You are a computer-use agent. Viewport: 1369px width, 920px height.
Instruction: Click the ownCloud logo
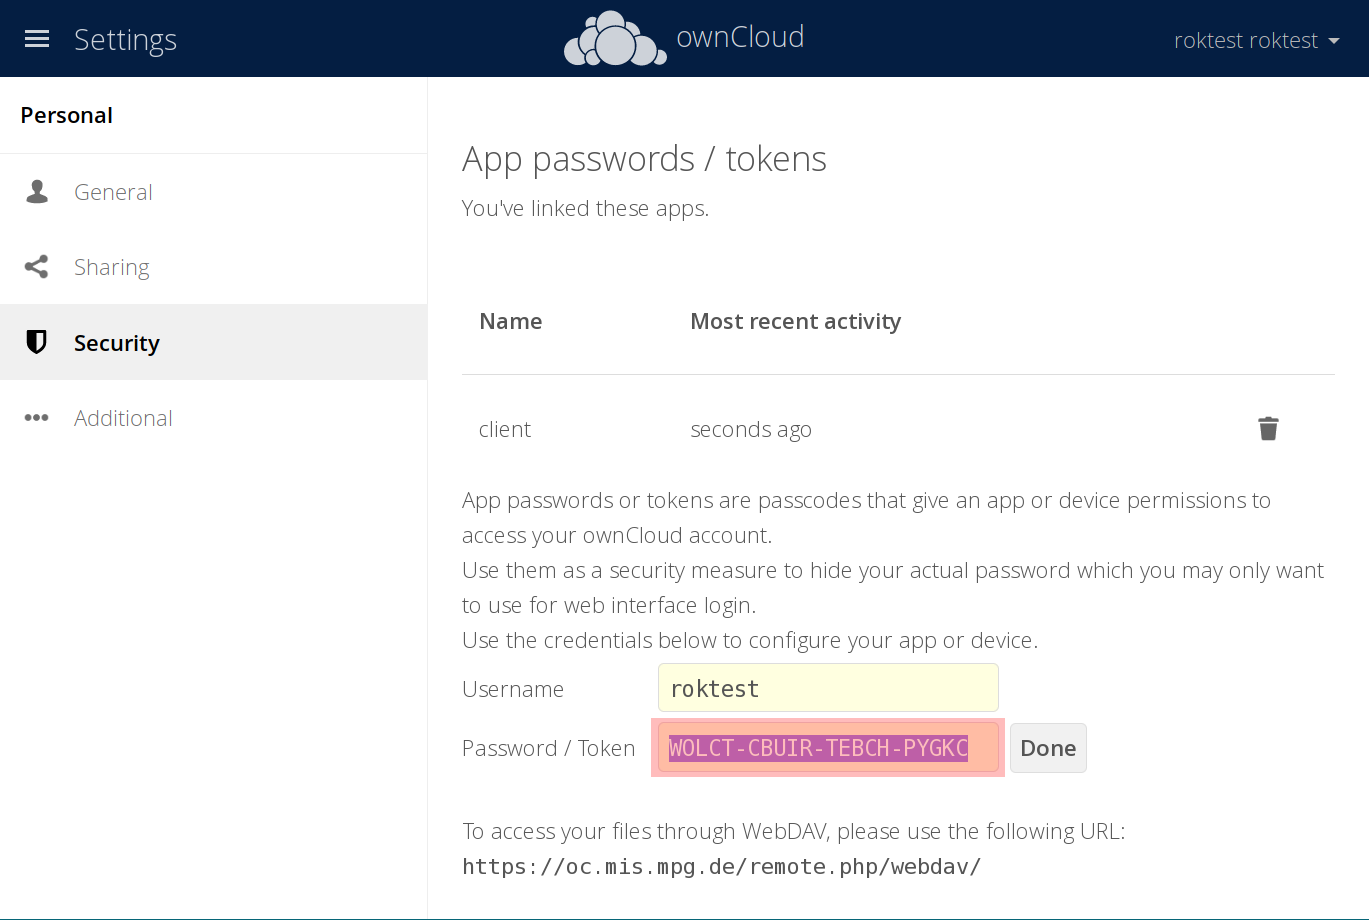[x=684, y=39]
